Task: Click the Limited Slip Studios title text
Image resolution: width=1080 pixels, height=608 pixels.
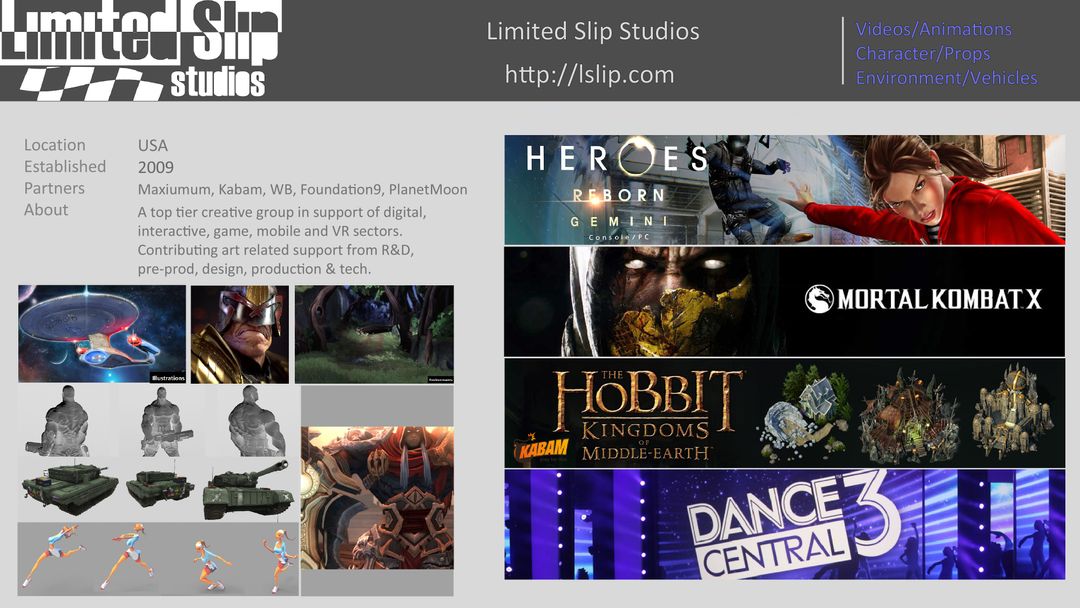Action: (593, 31)
